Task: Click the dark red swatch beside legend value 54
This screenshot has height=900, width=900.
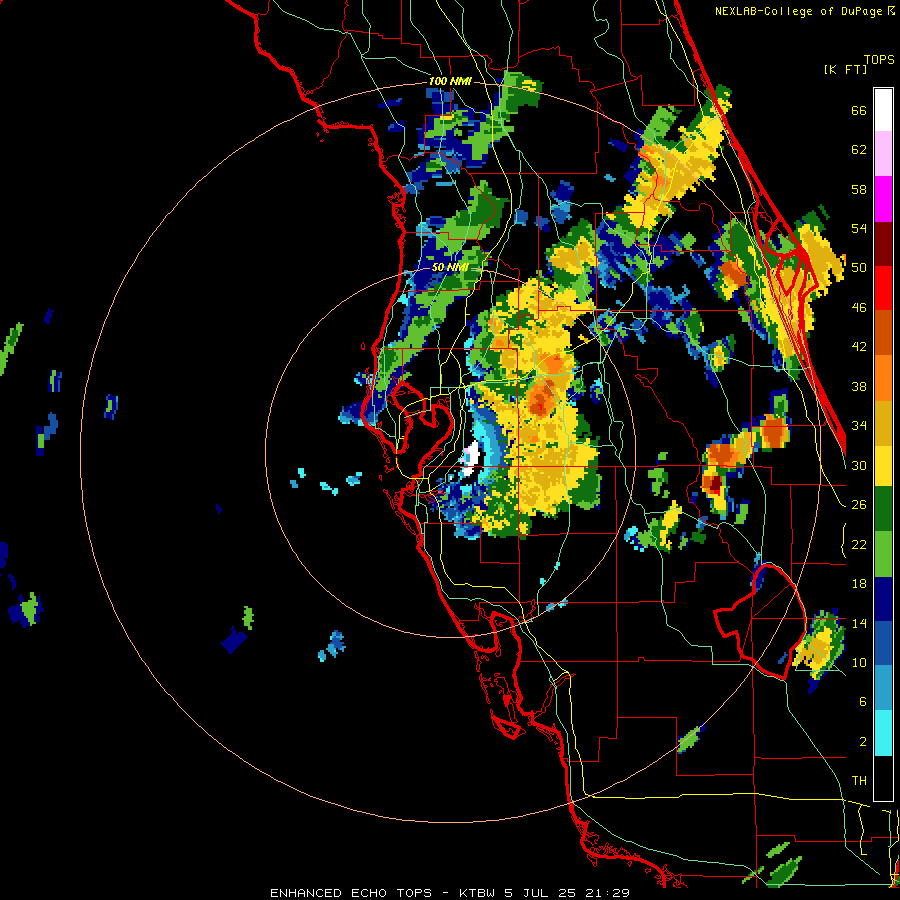Action: [x=883, y=244]
